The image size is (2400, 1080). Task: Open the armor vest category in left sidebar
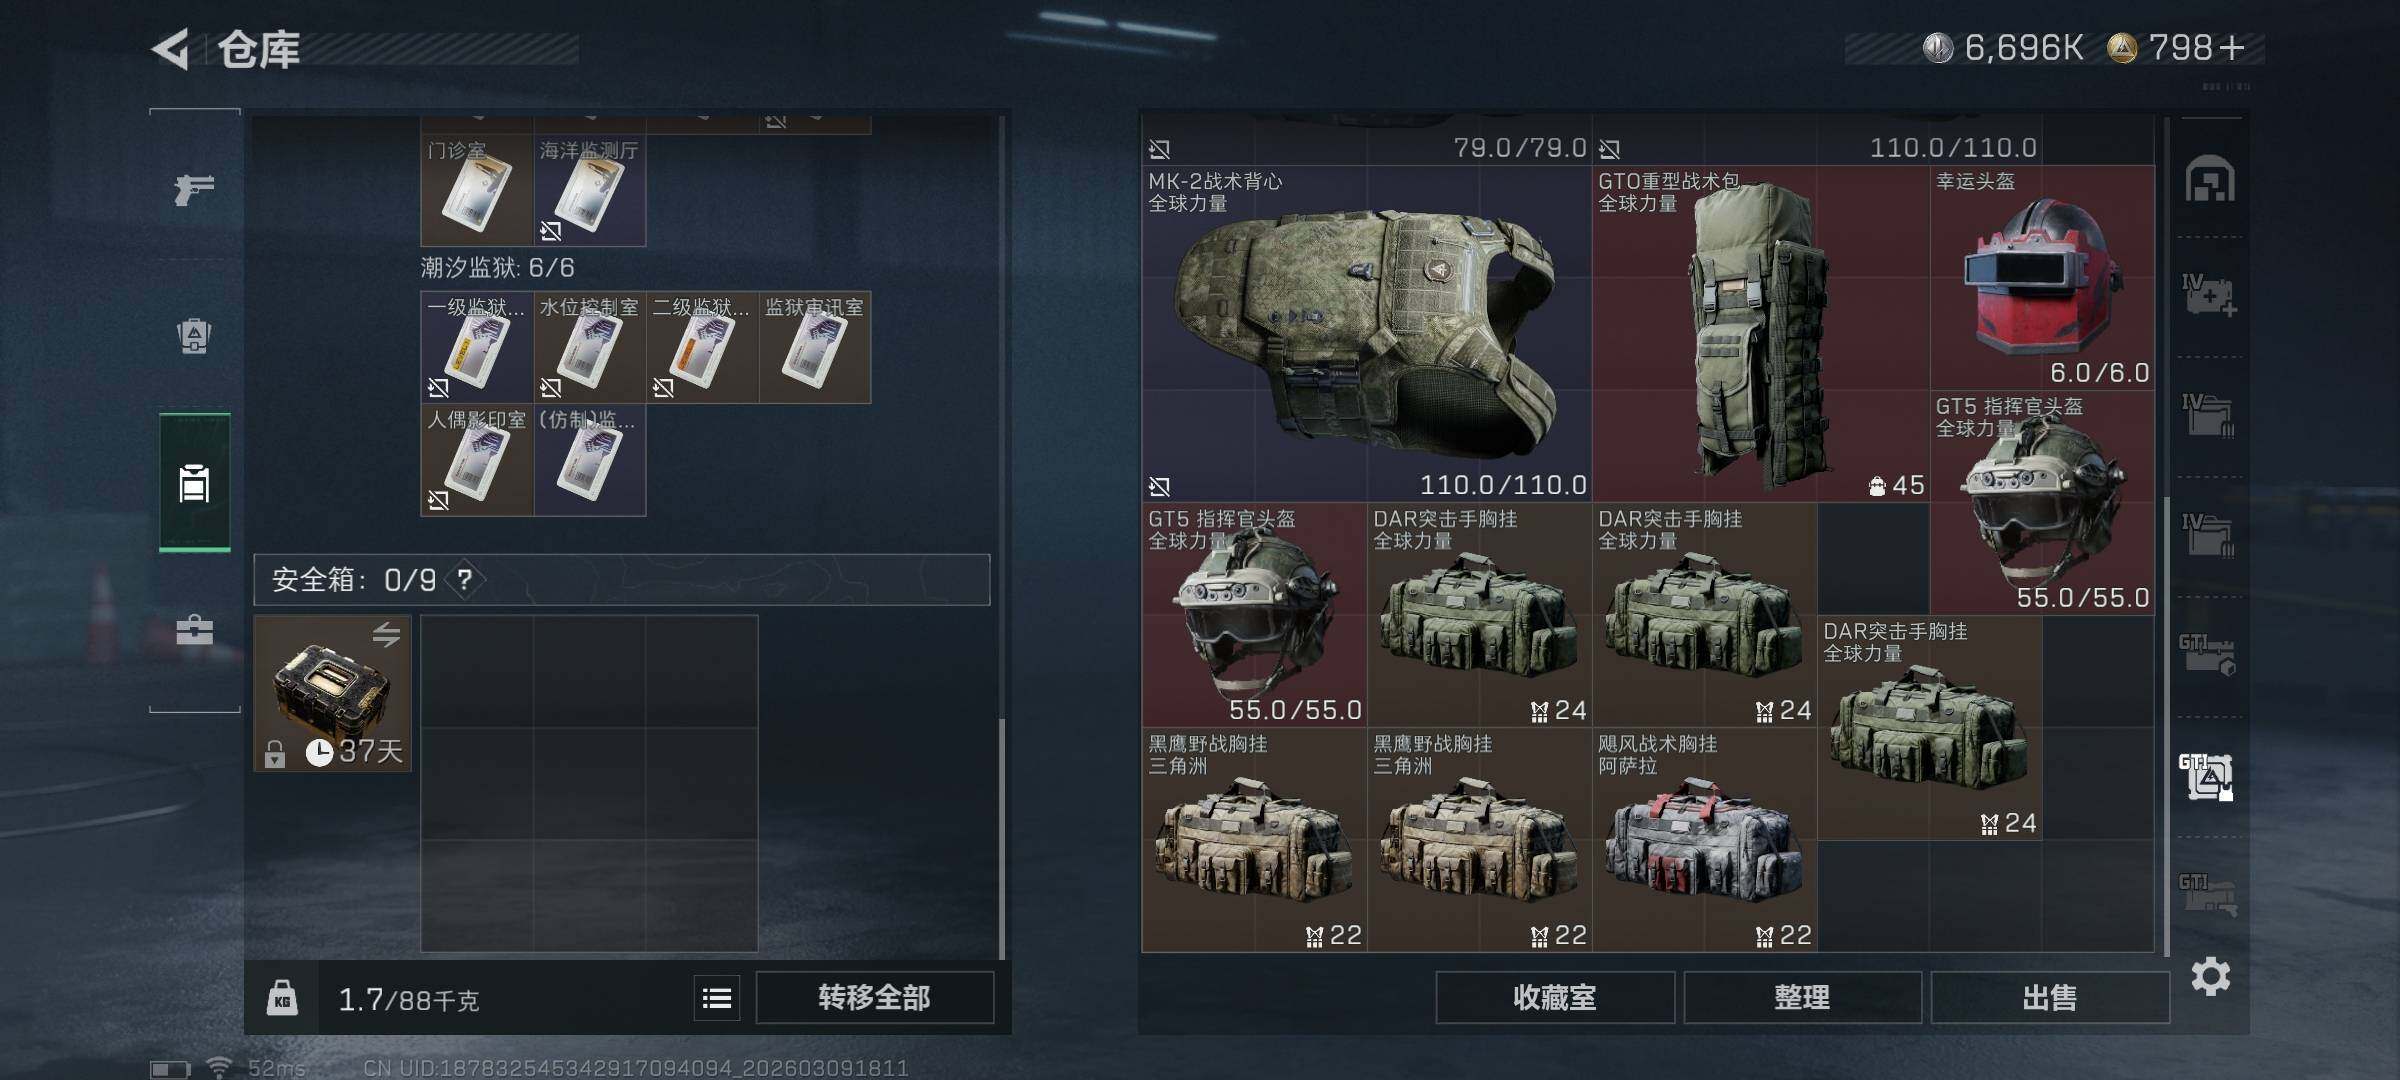[194, 336]
